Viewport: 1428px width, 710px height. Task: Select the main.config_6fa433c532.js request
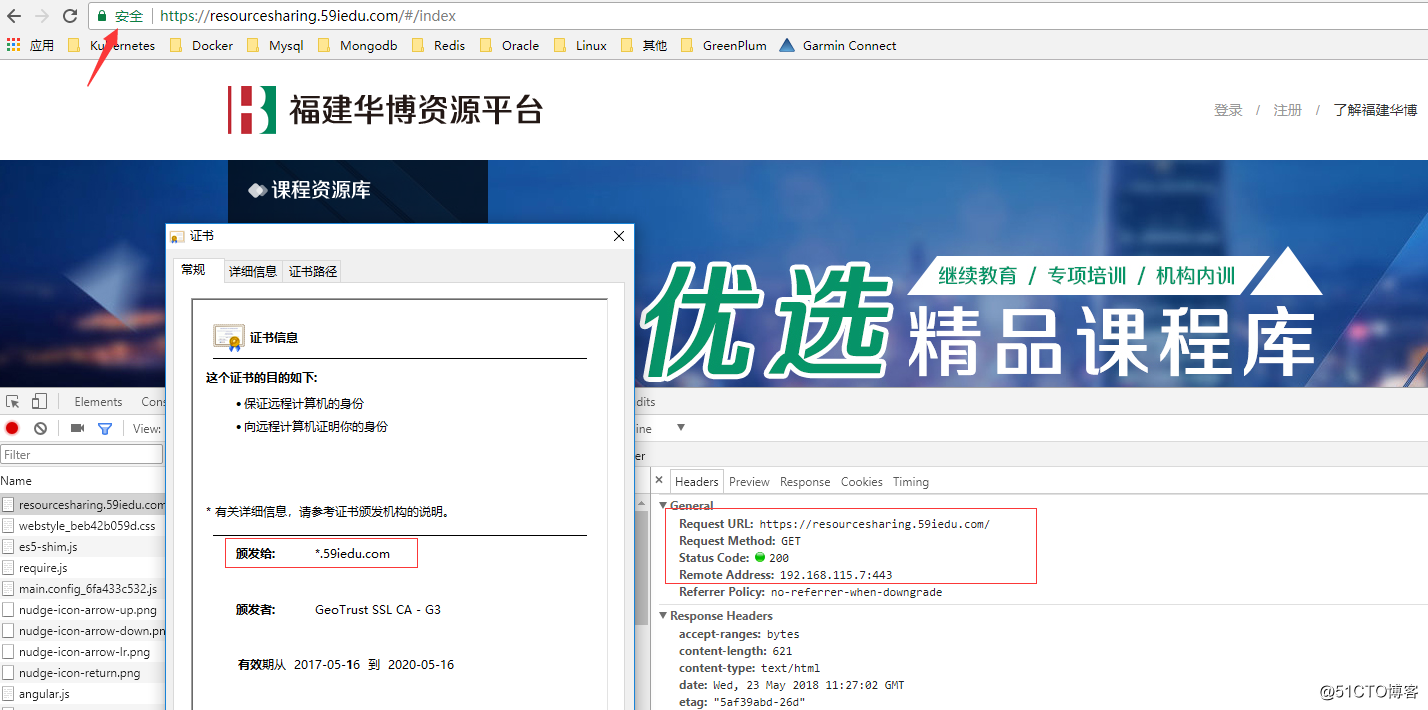click(x=83, y=589)
